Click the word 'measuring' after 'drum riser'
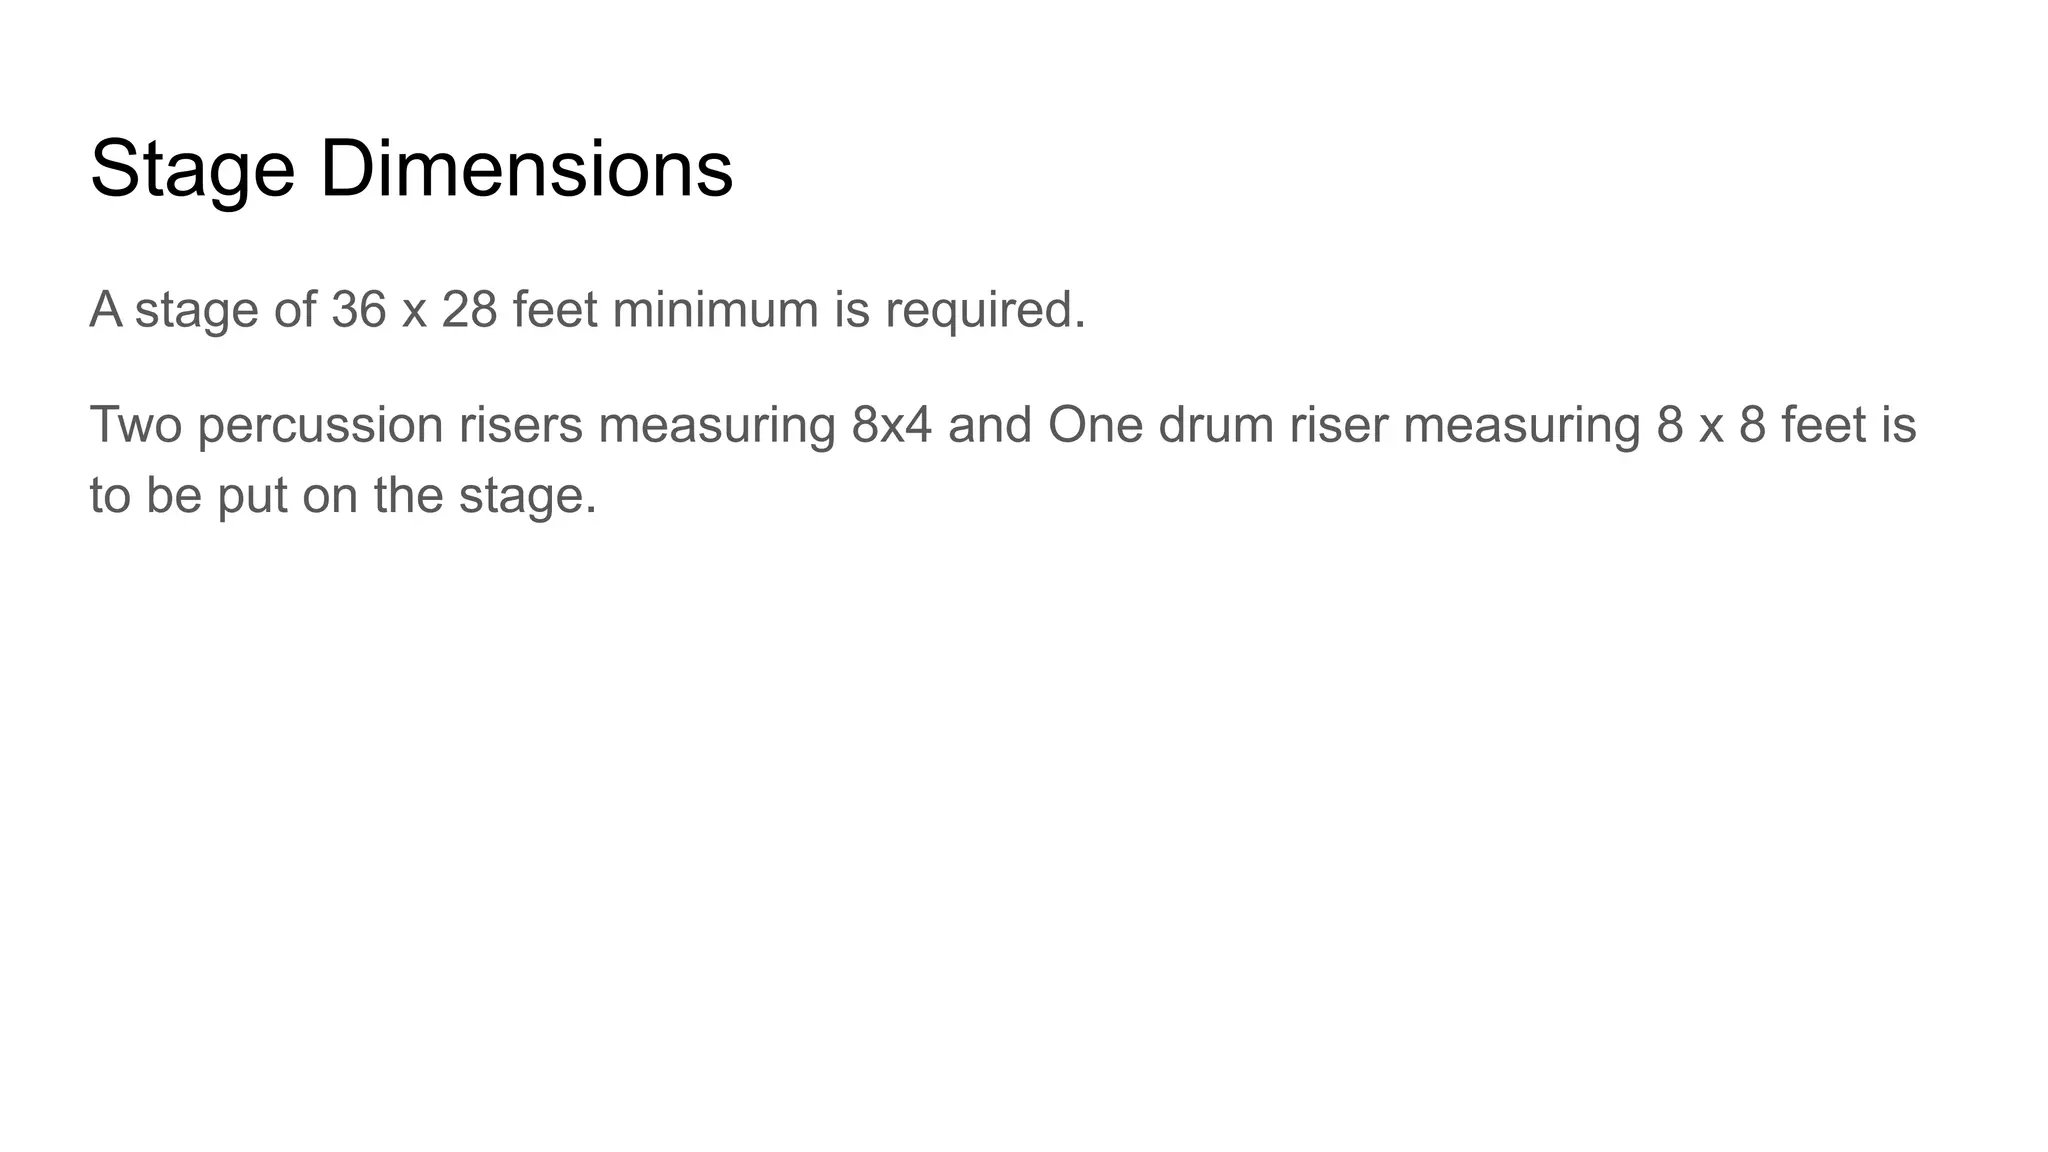The image size is (2048, 1152). pos(1521,426)
